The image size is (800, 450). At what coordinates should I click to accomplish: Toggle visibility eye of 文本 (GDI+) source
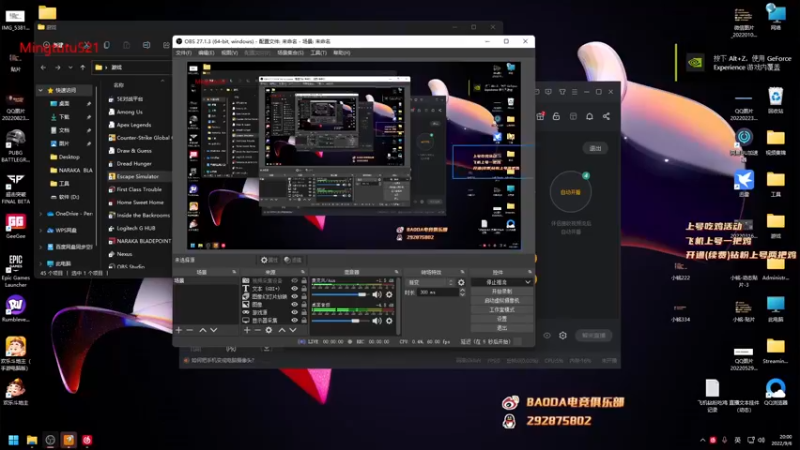coord(294,288)
